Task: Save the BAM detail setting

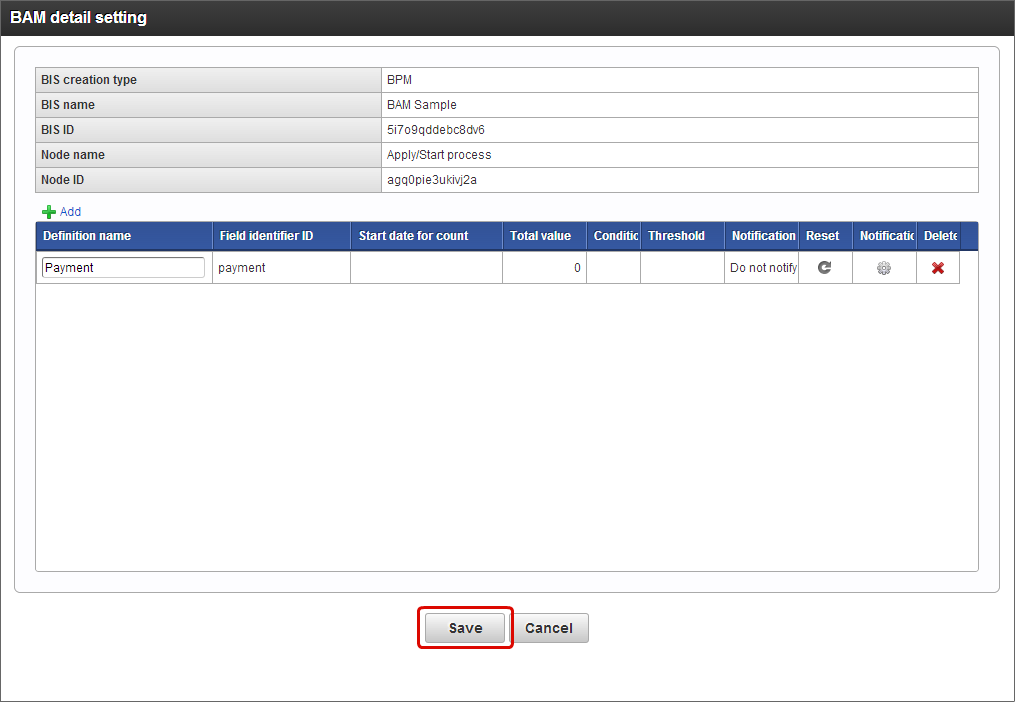Action: 465,628
